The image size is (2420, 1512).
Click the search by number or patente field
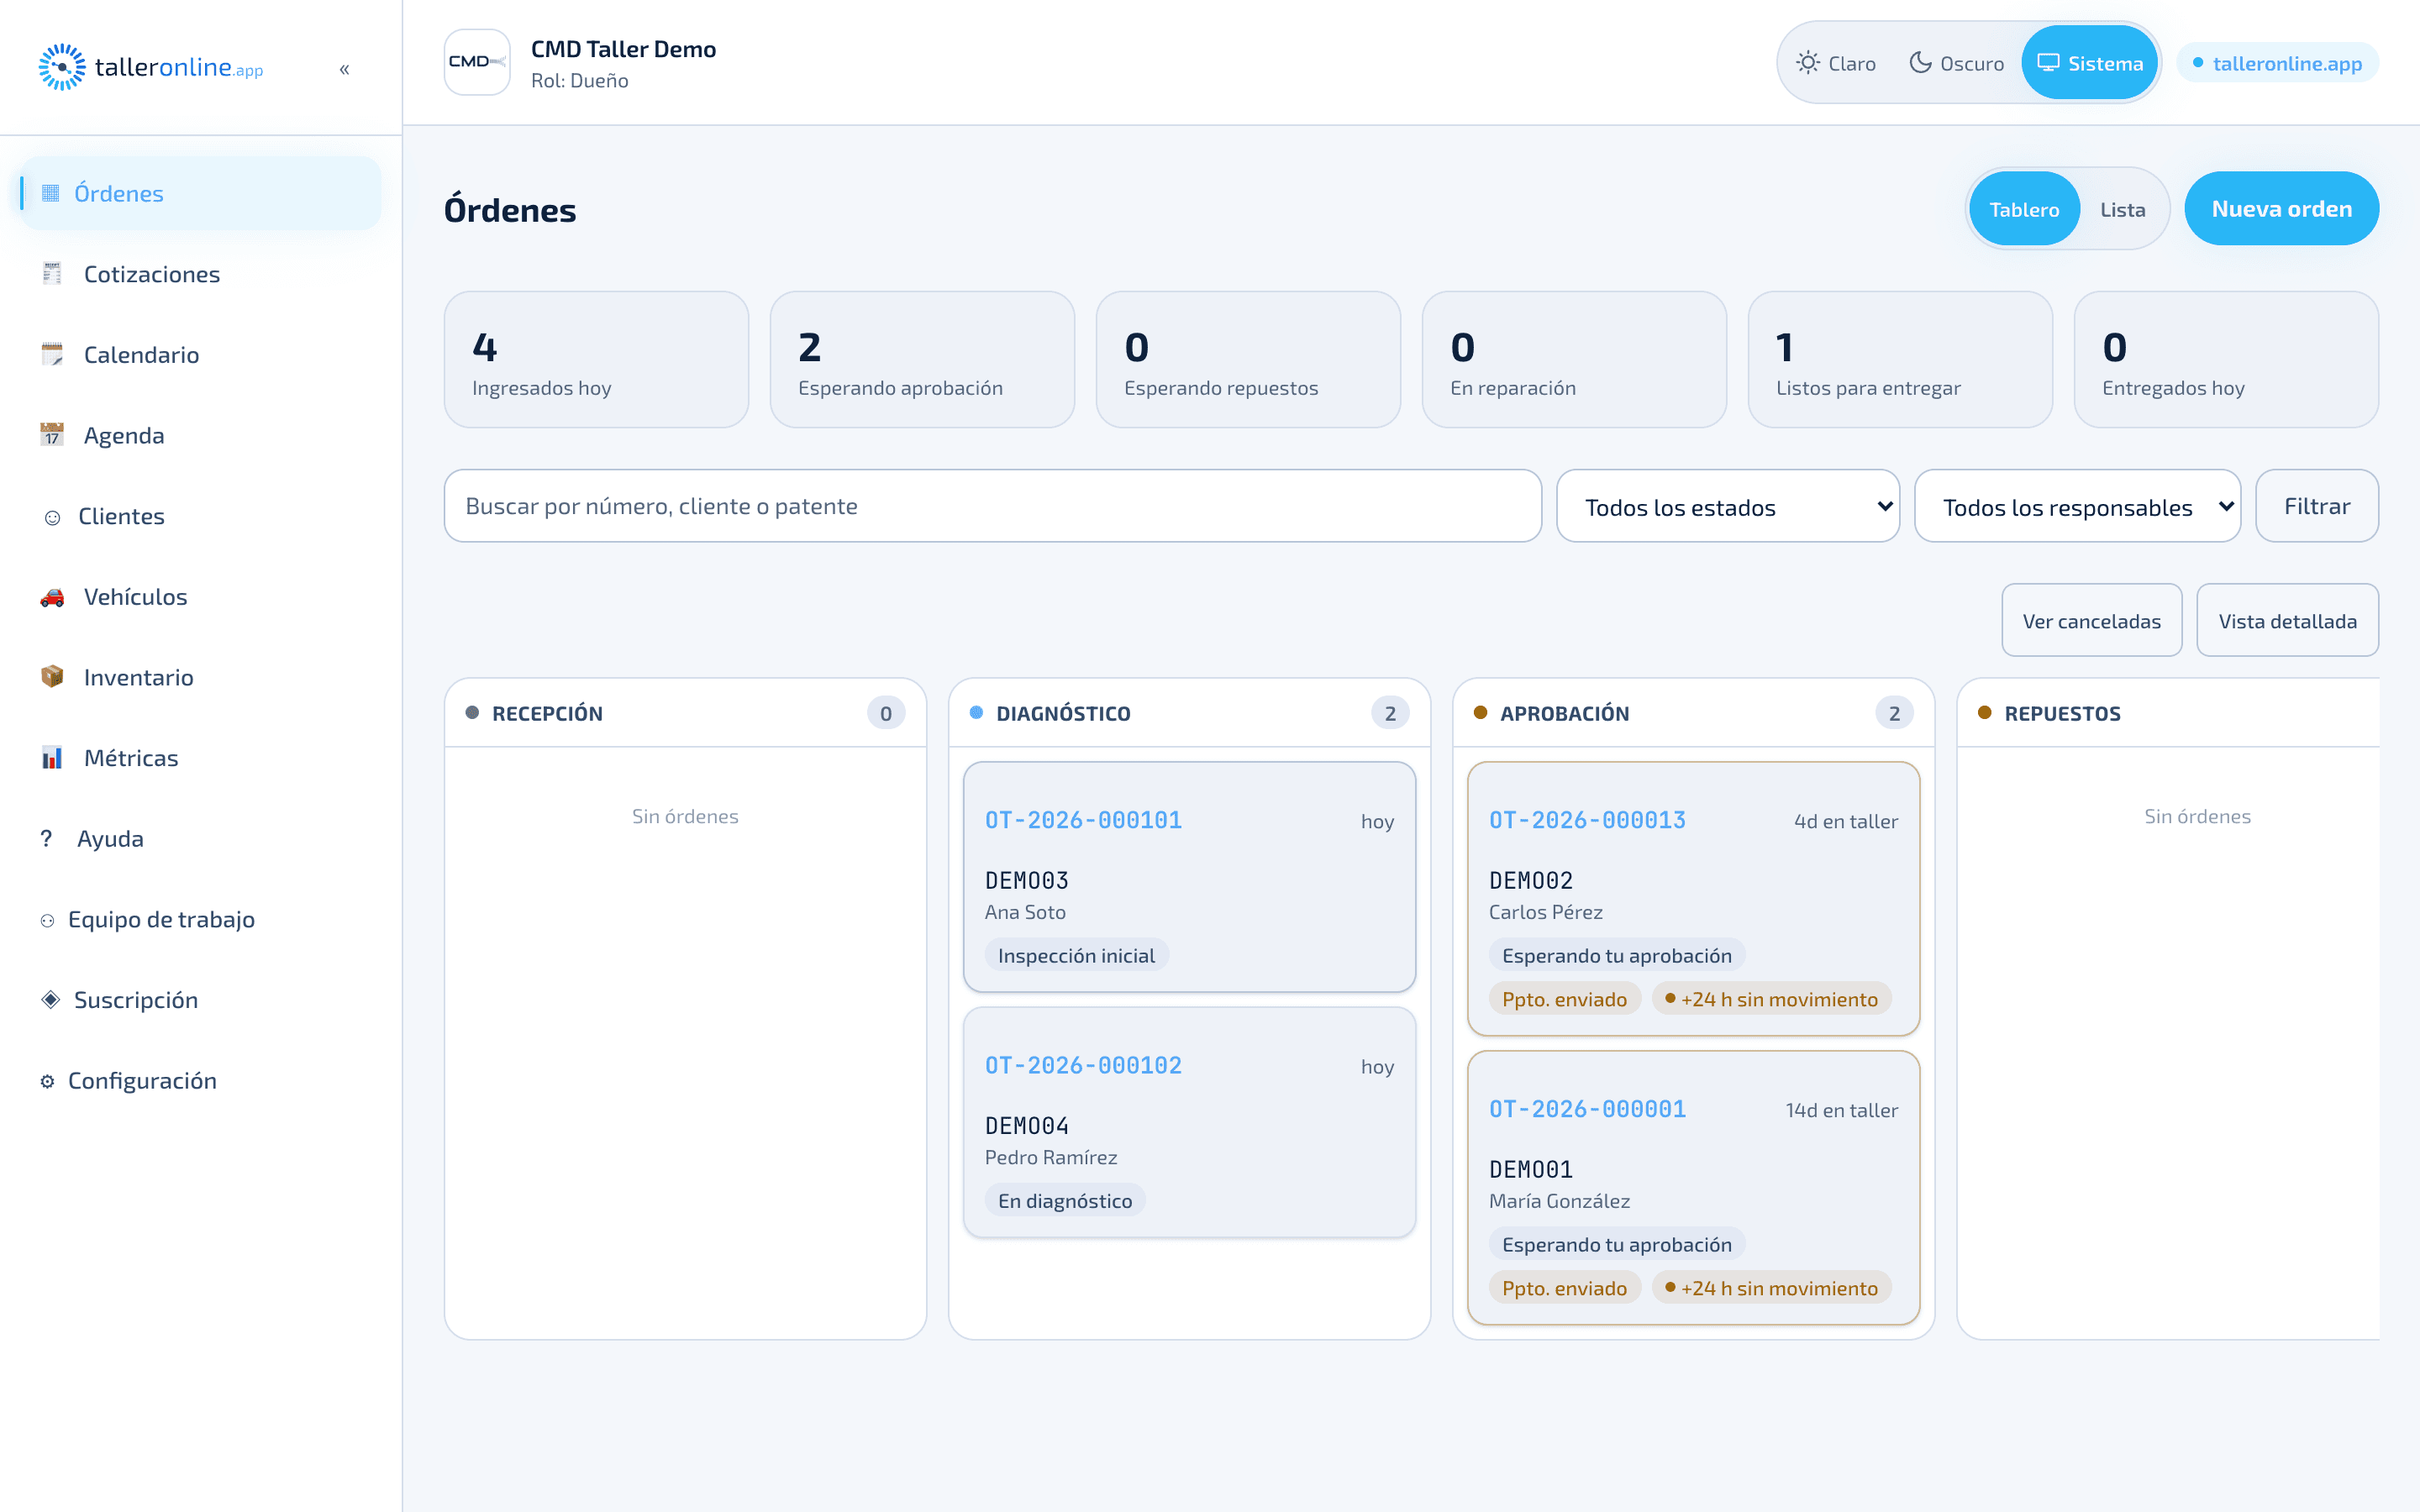[x=992, y=506]
